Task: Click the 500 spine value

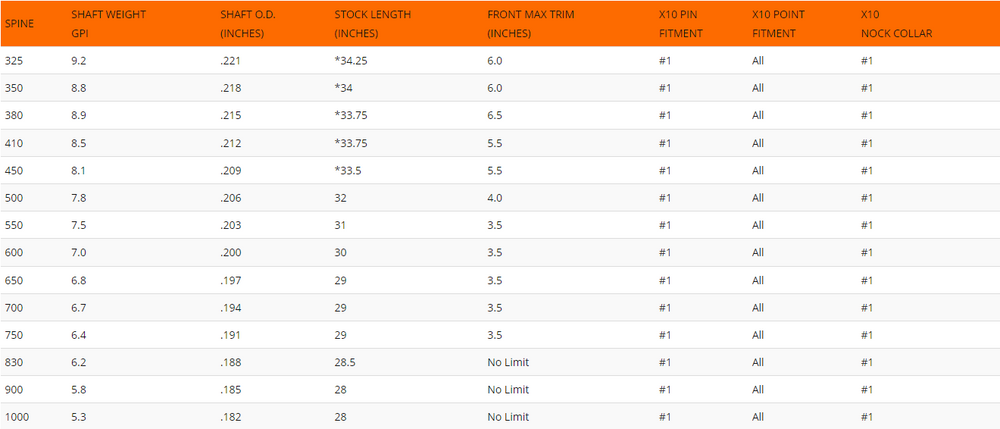Action: (x=14, y=198)
